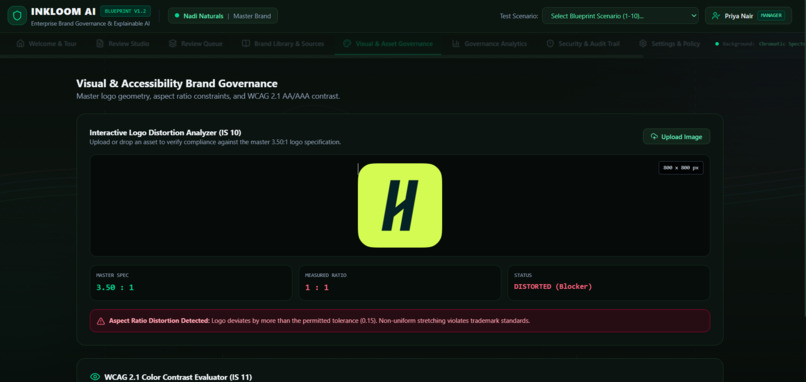Open the Welcome & Tour tab

47,44
